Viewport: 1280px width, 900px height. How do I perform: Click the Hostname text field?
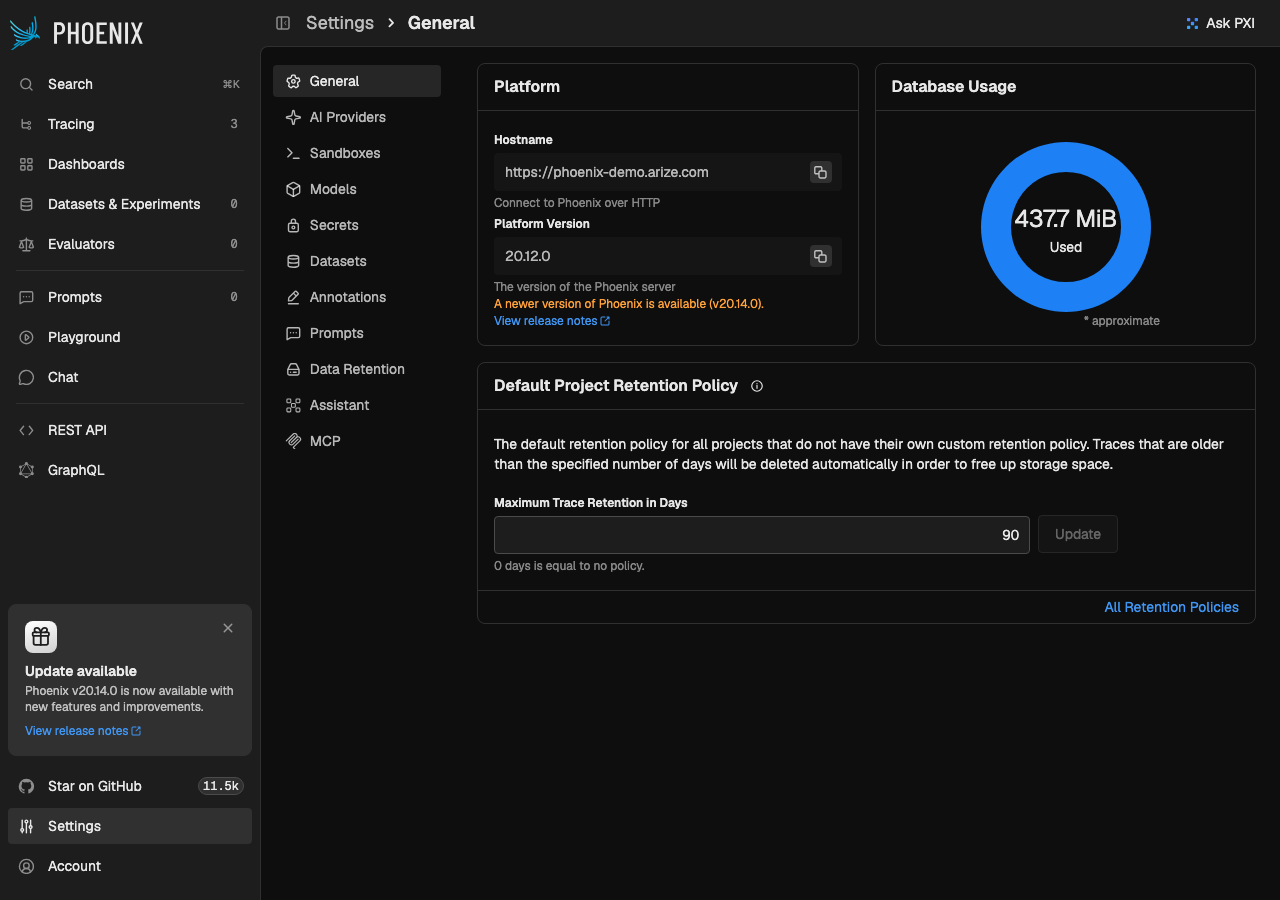[x=668, y=172]
